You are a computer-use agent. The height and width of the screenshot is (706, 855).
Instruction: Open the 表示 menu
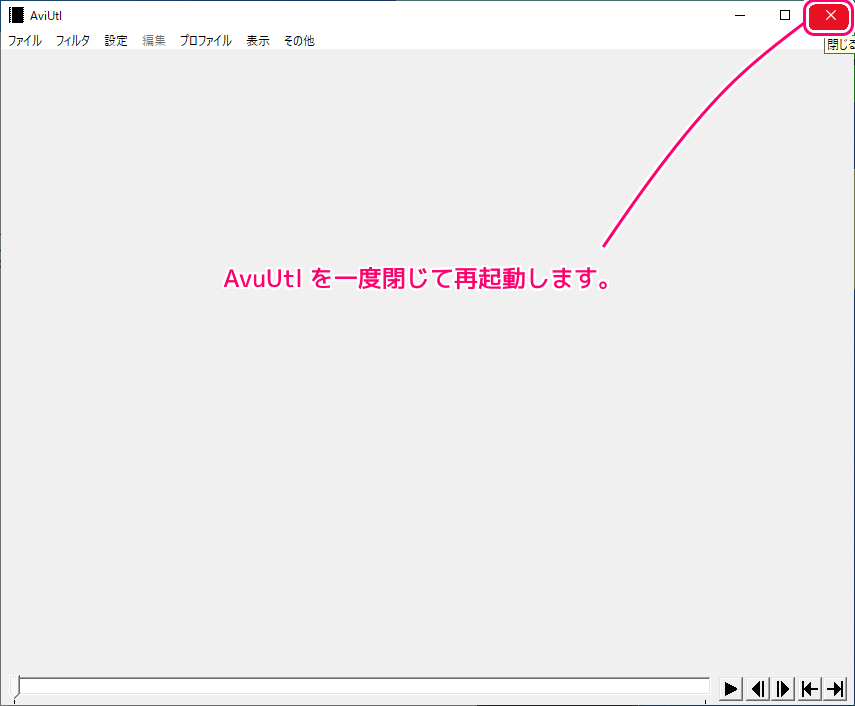click(257, 41)
